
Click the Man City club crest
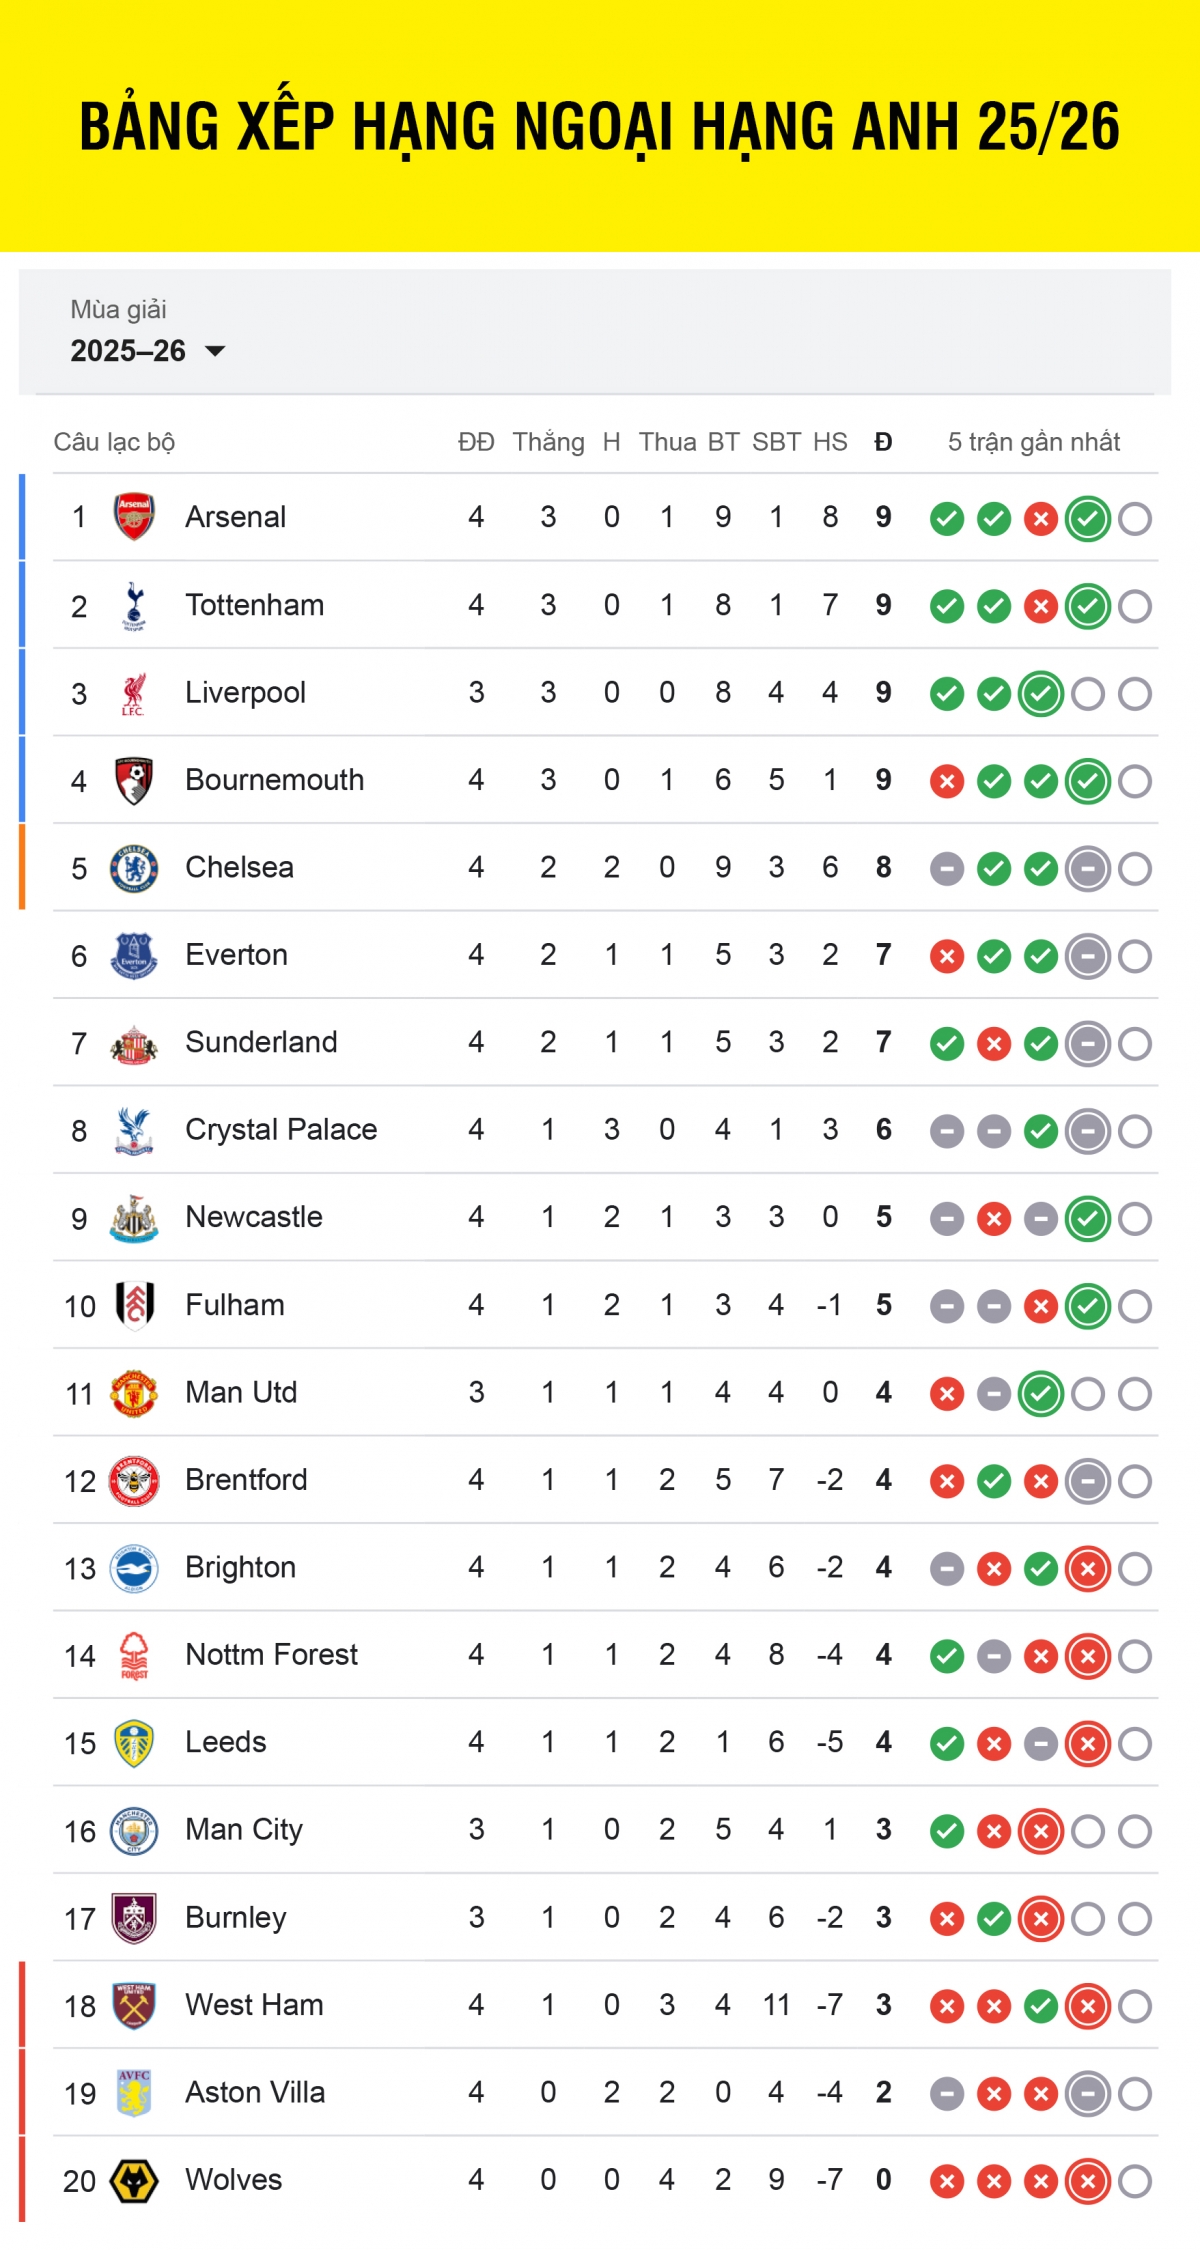click(x=134, y=1831)
